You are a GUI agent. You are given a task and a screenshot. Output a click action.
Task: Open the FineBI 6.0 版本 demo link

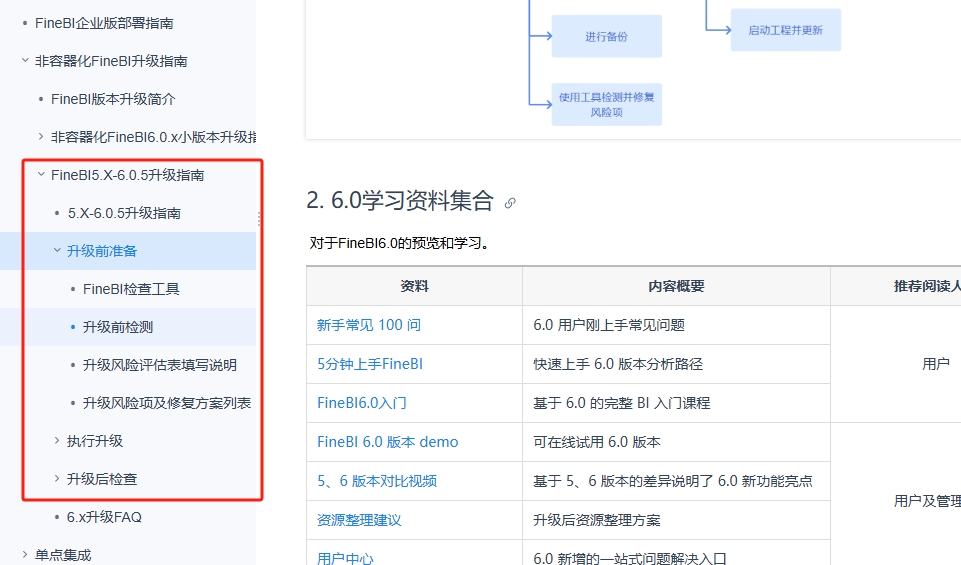387,442
